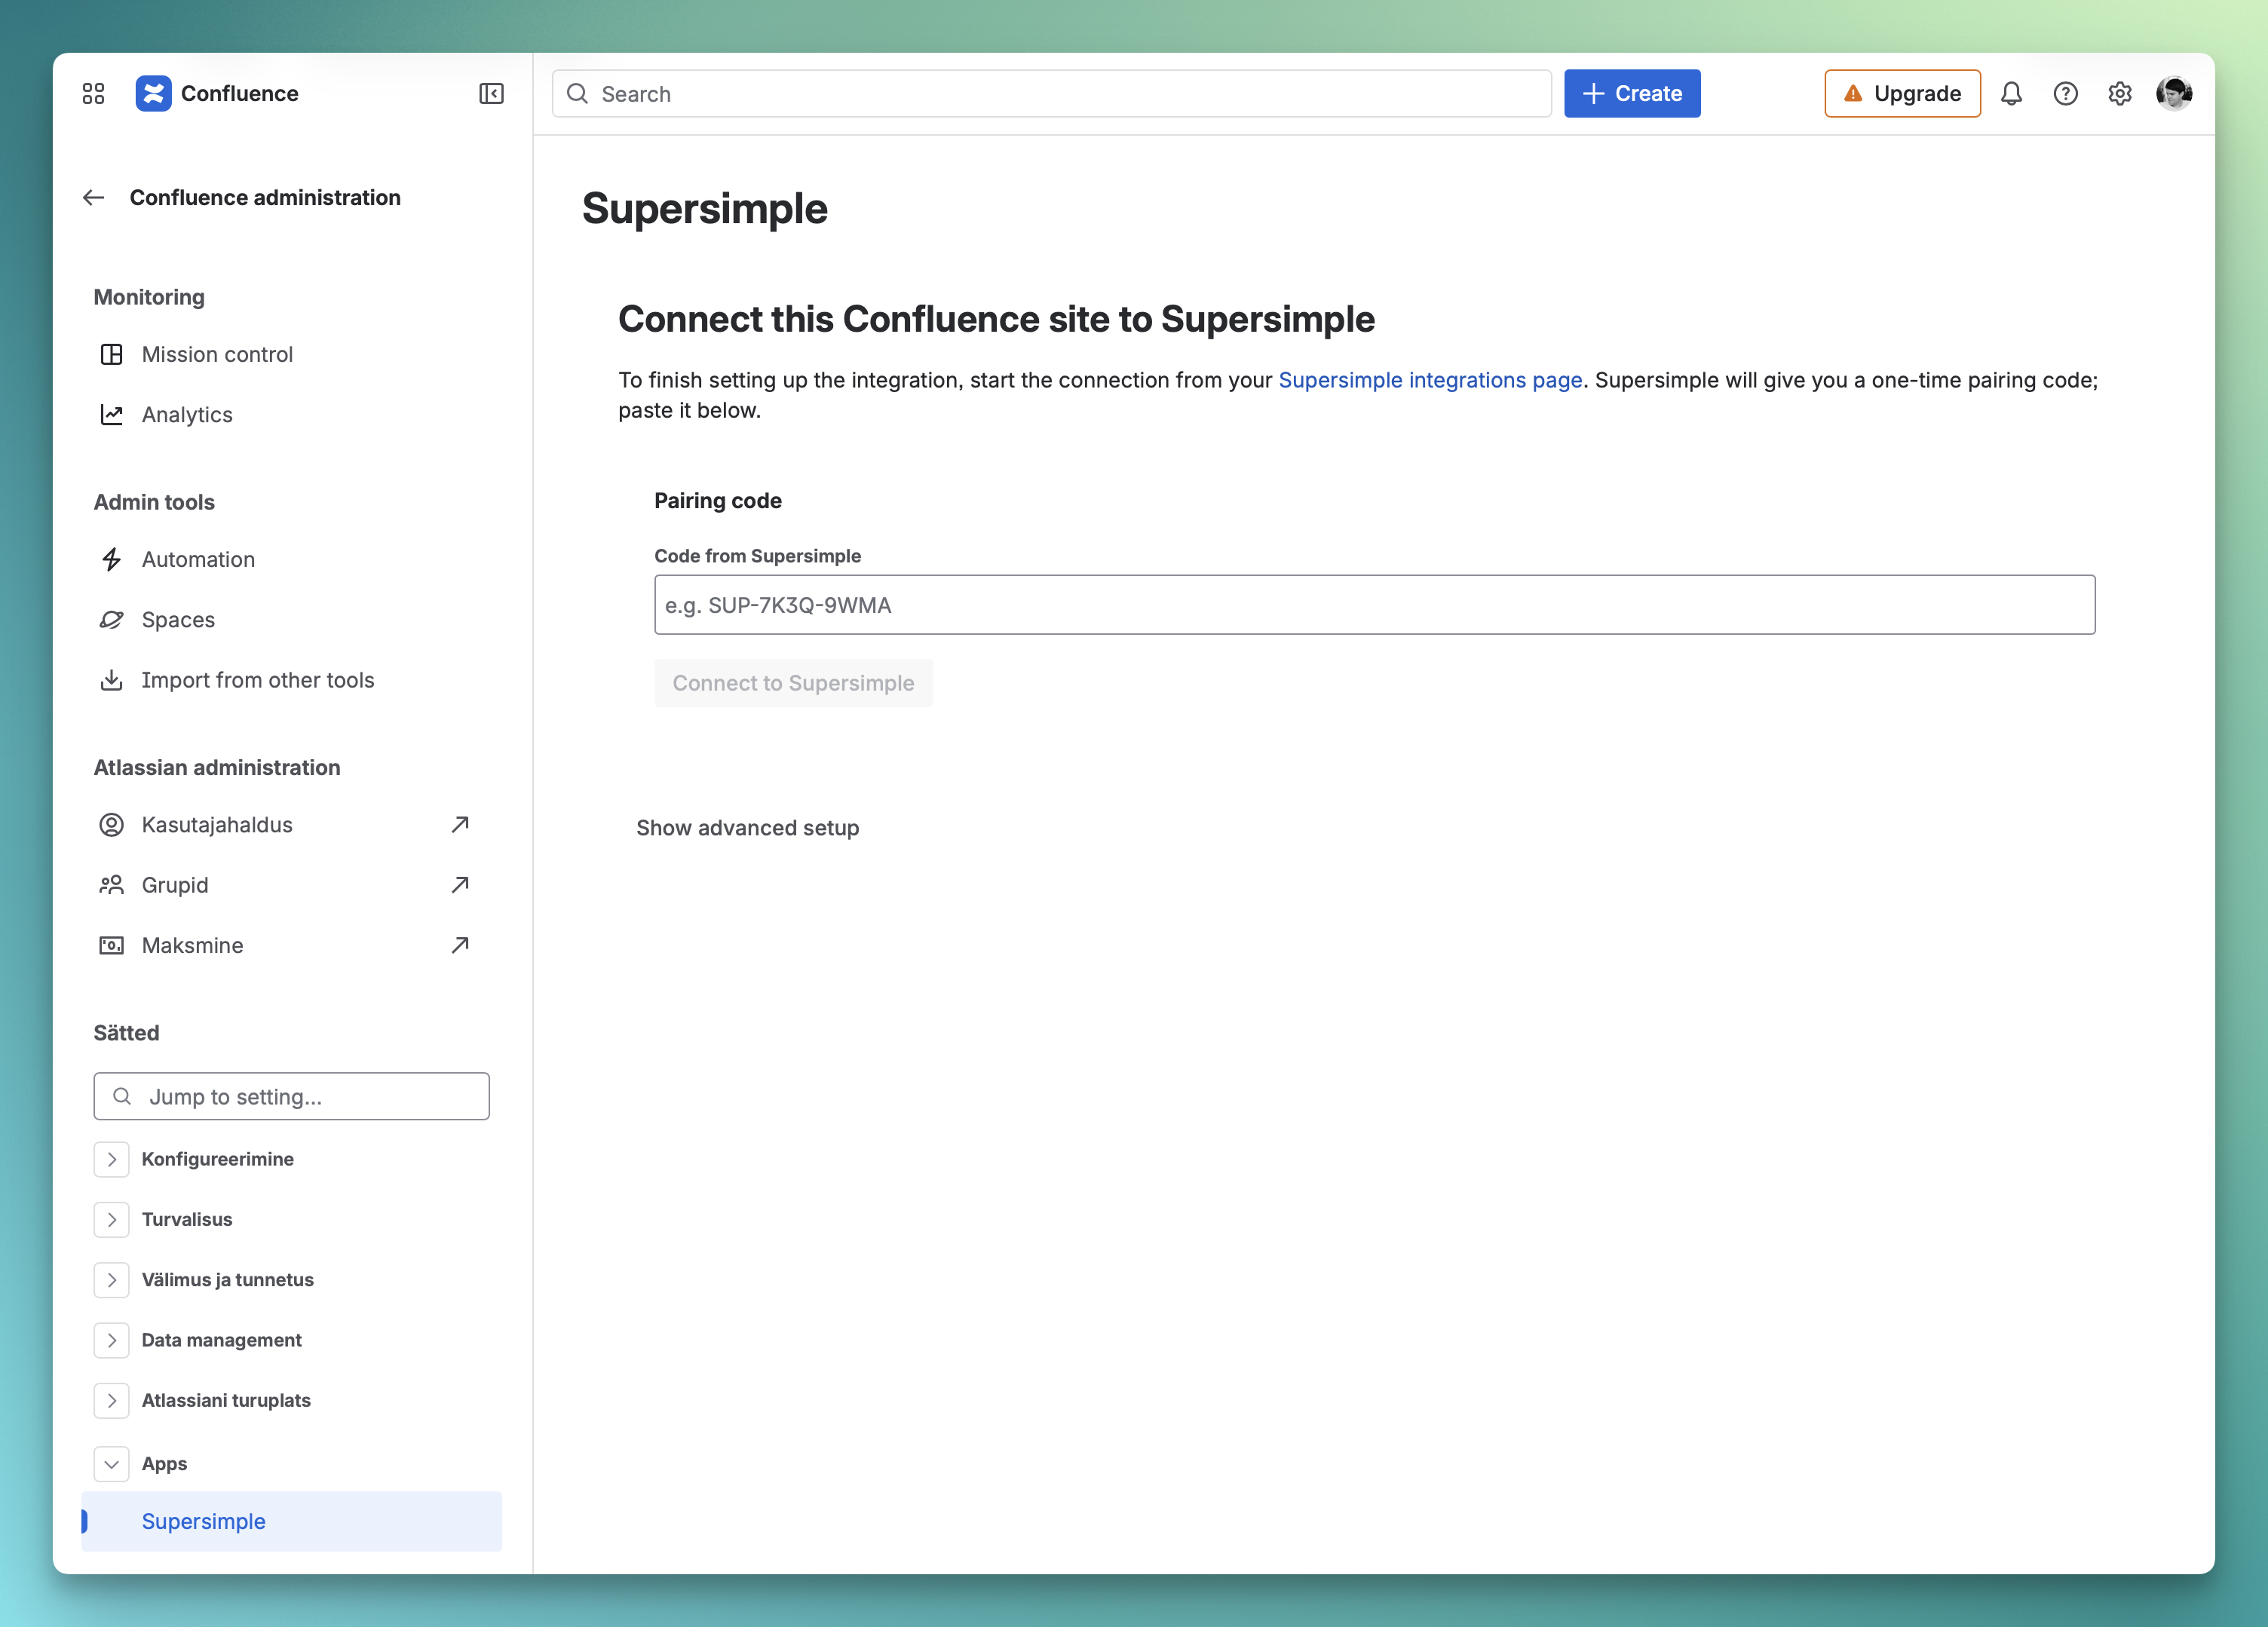This screenshot has width=2268, height=1627.
Task: Click the Konfigureerimine label
Action: (x=217, y=1159)
